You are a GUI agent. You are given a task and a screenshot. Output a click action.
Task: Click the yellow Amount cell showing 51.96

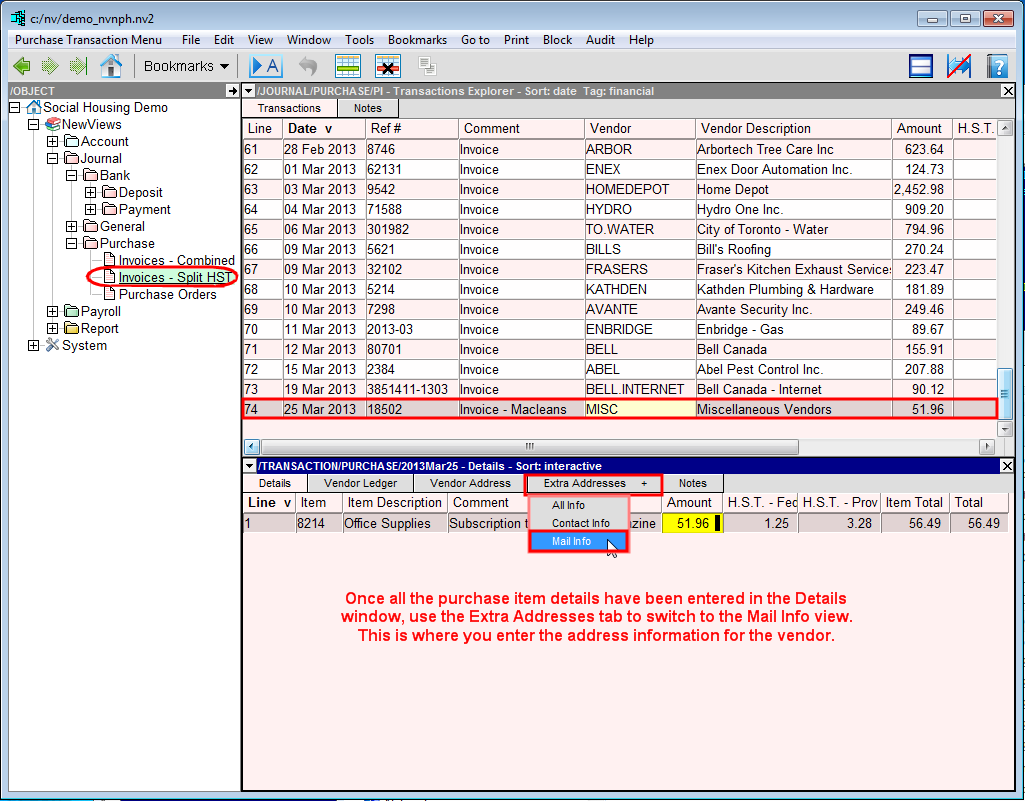click(691, 523)
